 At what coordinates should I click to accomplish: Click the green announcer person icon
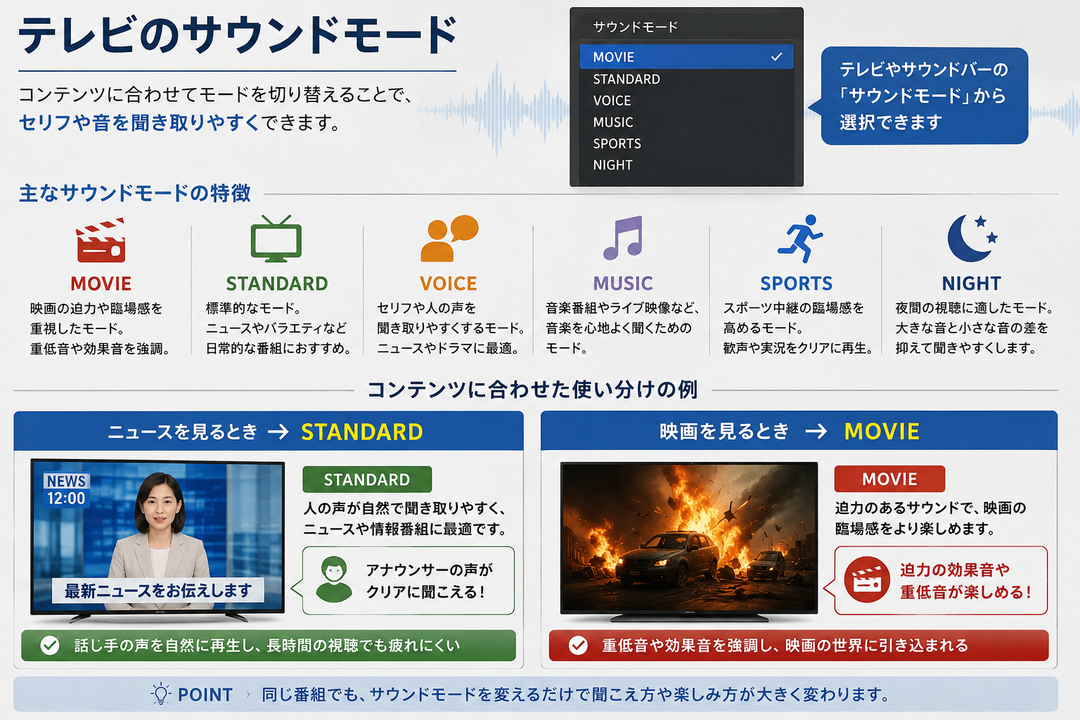click(334, 579)
